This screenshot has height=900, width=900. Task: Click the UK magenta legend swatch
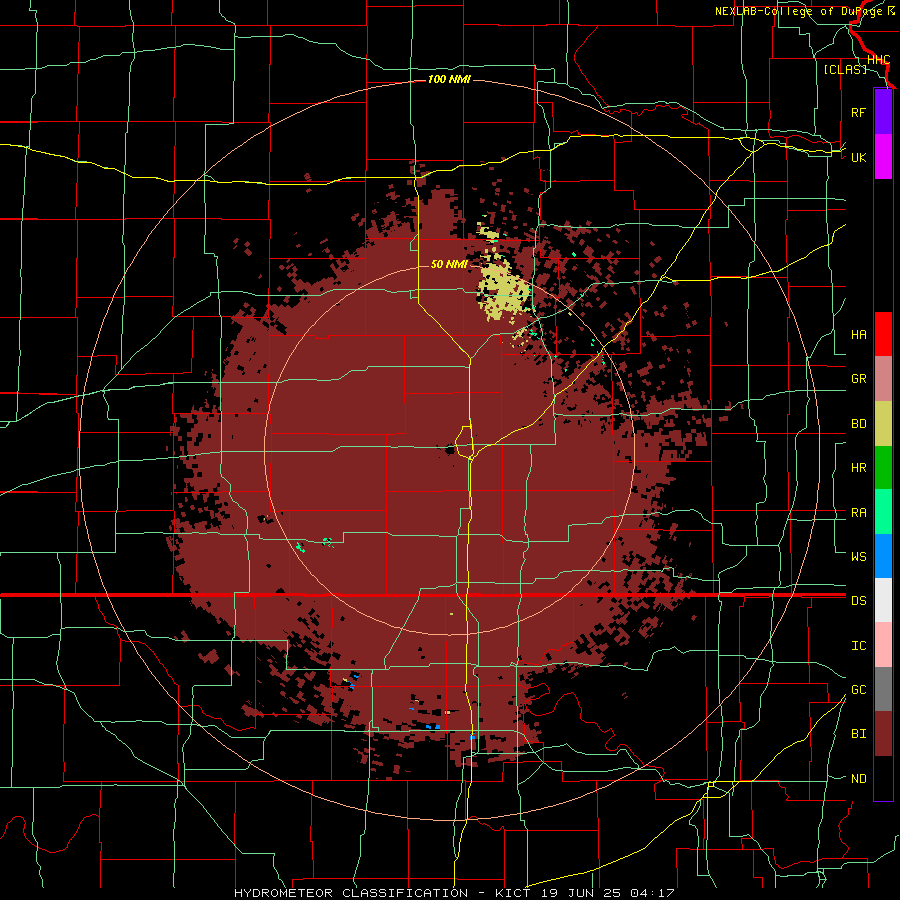883,157
